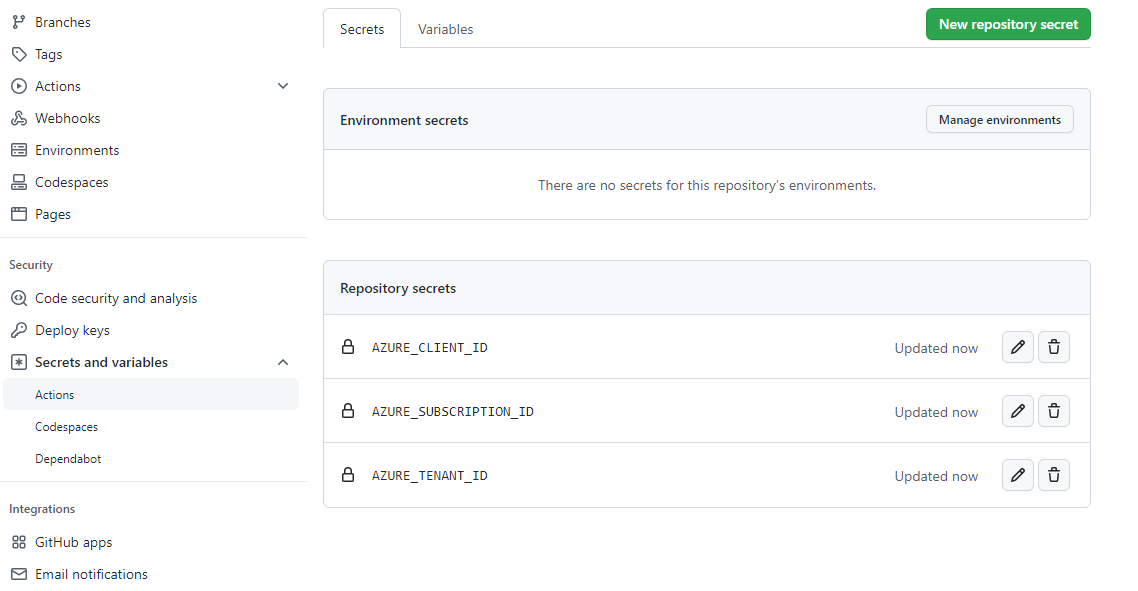Click trash icon for AZURE_SUBSCRIPTION_ID
This screenshot has height=591, width=1138.
pos(1054,412)
